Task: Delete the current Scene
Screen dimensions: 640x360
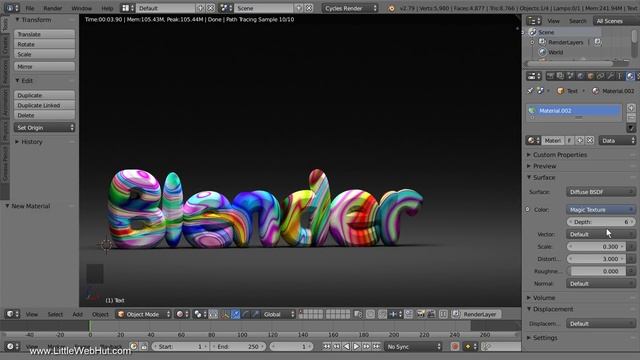Action: tap(309, 8)
